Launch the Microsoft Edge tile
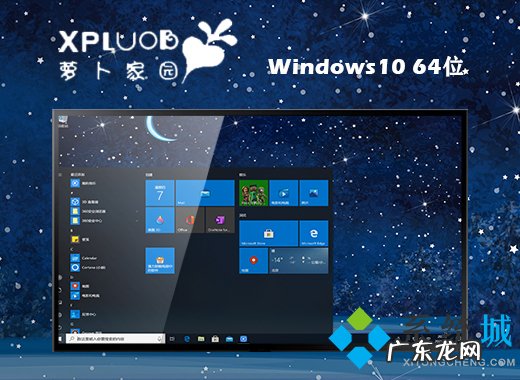 click(x=314, y=233)
